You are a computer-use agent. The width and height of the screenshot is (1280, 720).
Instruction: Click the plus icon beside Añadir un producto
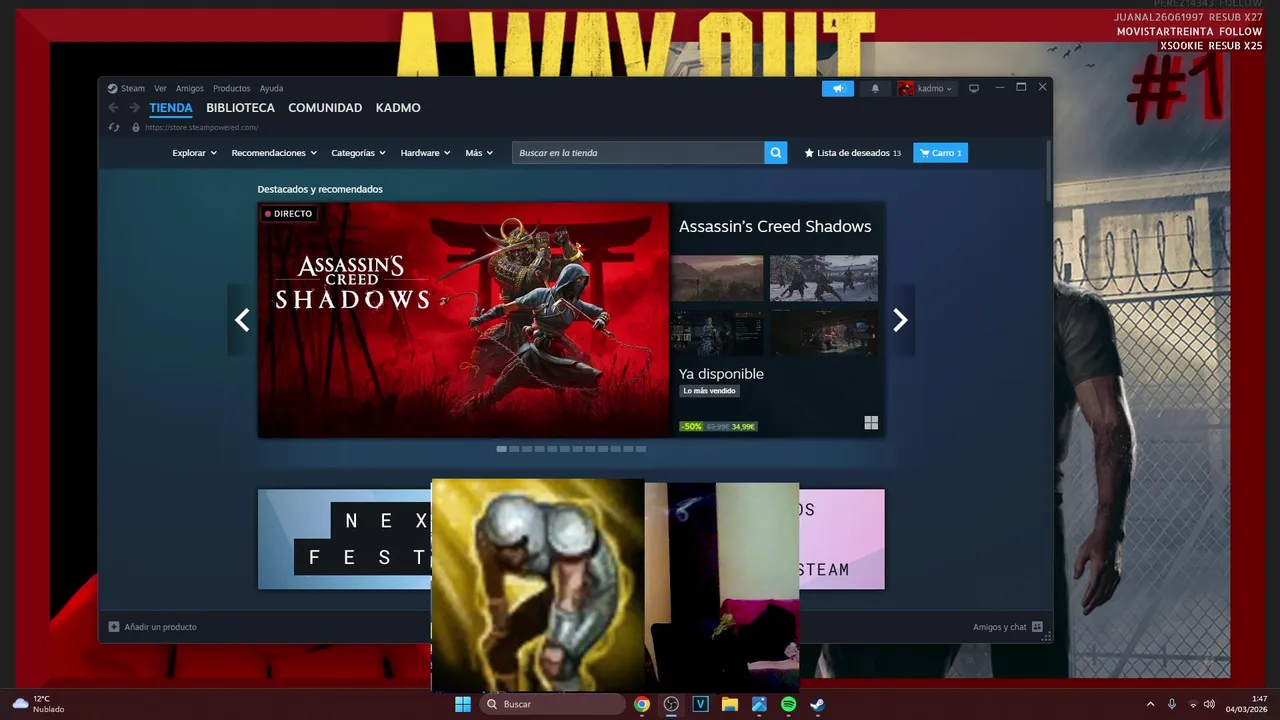coord(114,627)
